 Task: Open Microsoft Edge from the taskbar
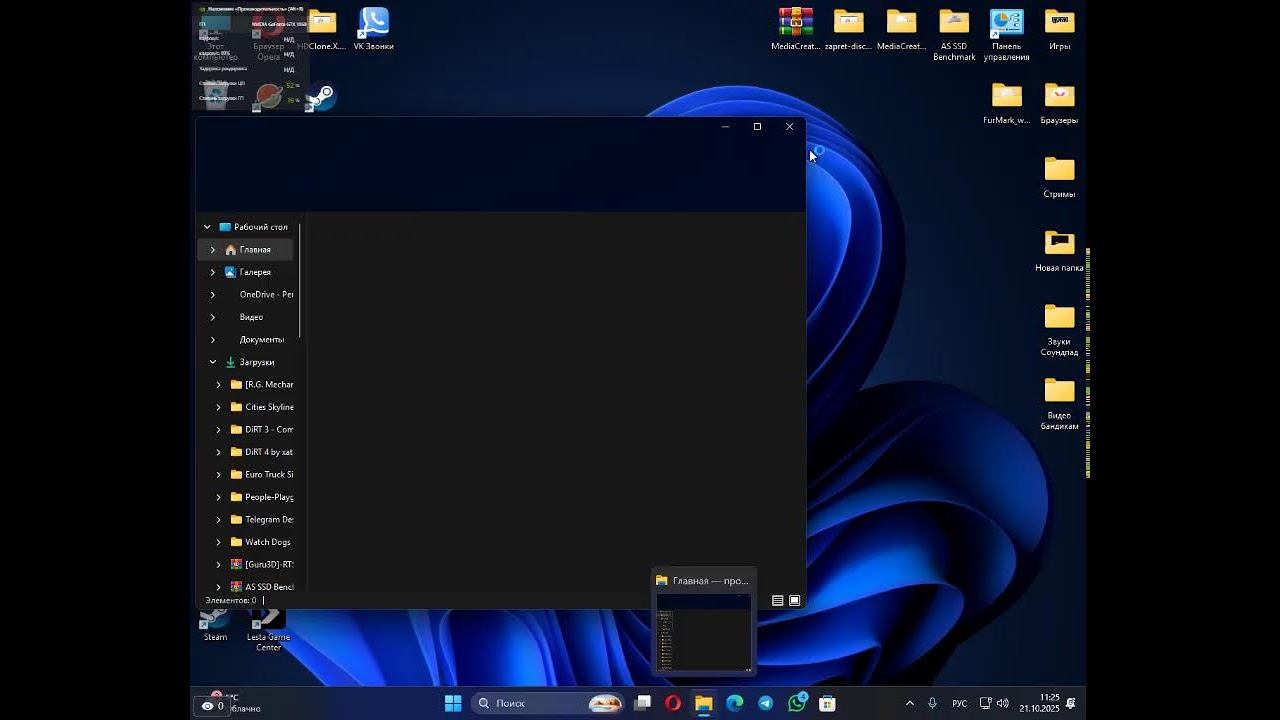(x=735, y=703)
